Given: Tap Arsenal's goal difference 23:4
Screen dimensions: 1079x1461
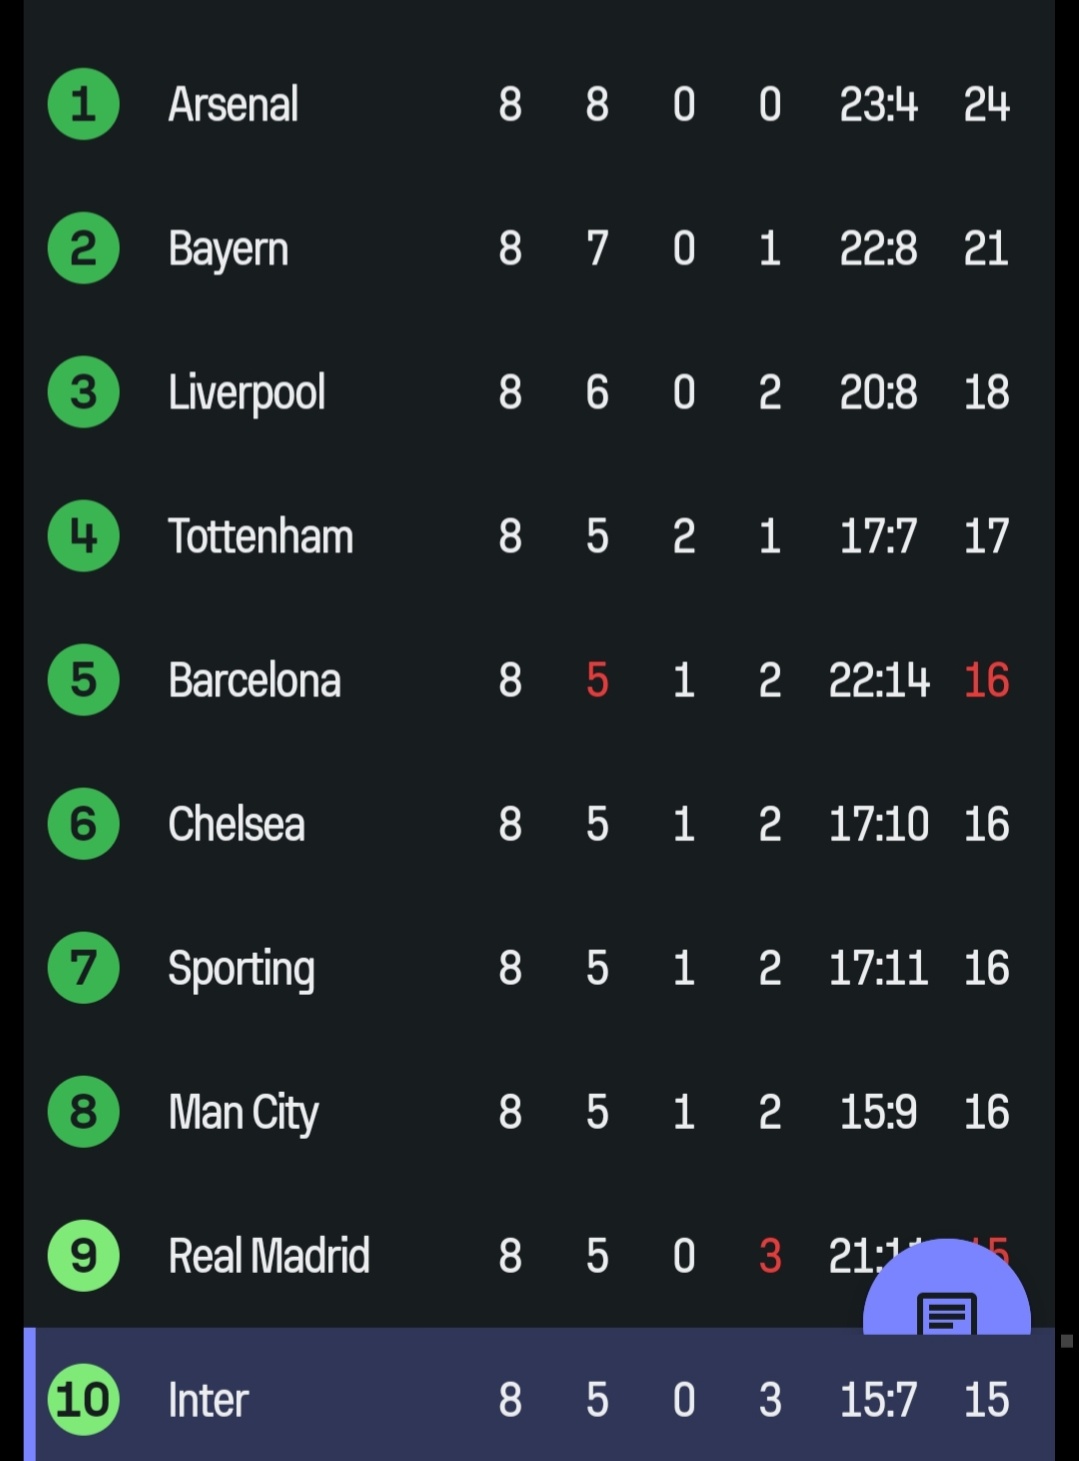Looking at the screenshot, I should point(878,104).
